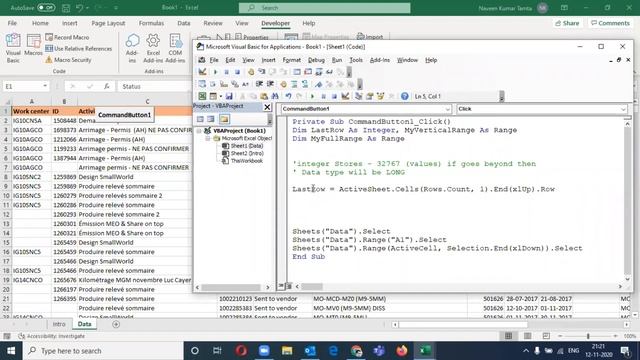Open the Run menu in VBA editor
This screenshot has width=640, height=360.
click(337, 60)
